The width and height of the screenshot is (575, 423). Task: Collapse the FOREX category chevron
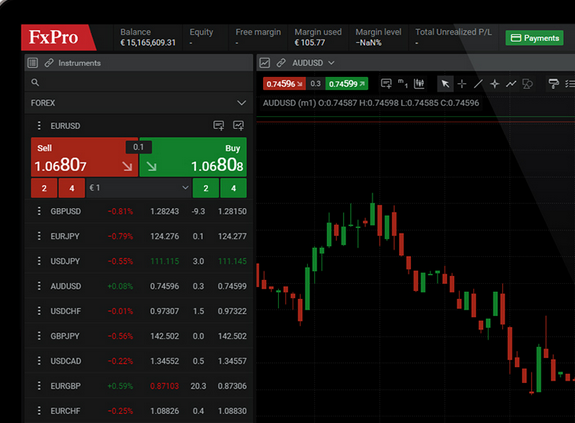pyautogui.click(x=241, y=103)
